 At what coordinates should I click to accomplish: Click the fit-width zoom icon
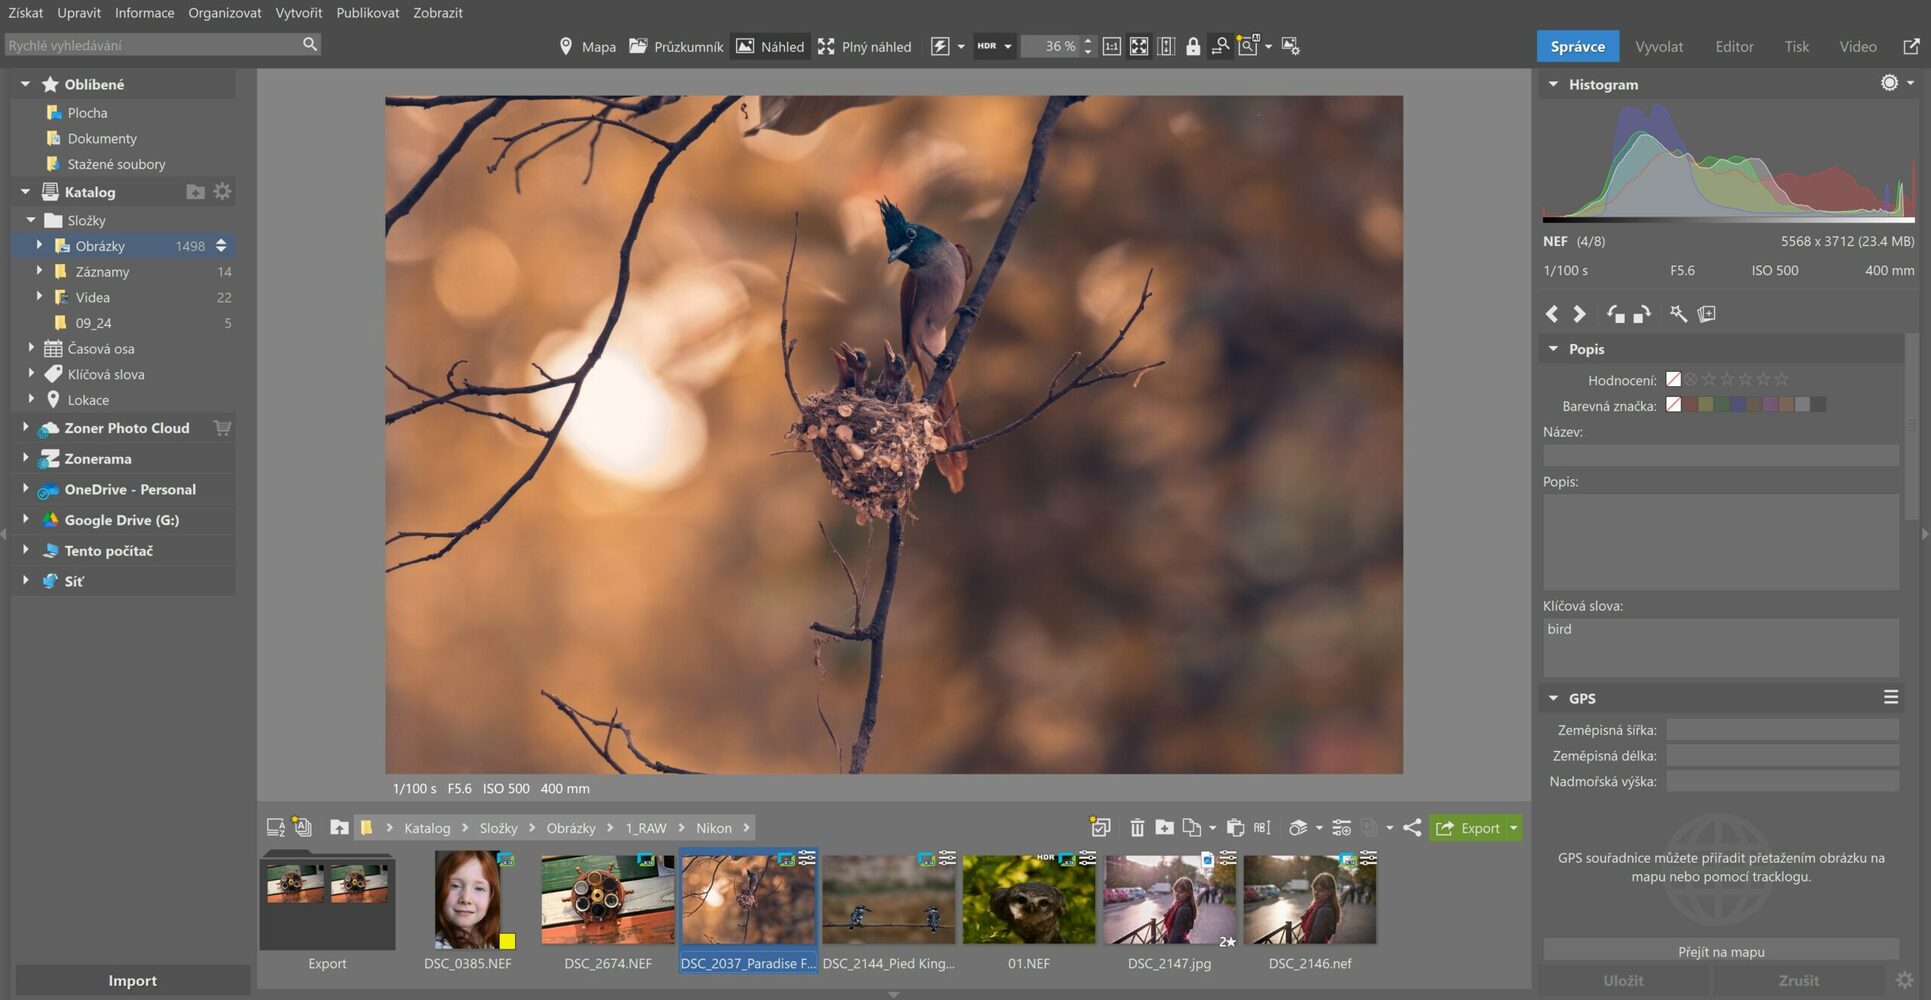(x=1166, y=46)
